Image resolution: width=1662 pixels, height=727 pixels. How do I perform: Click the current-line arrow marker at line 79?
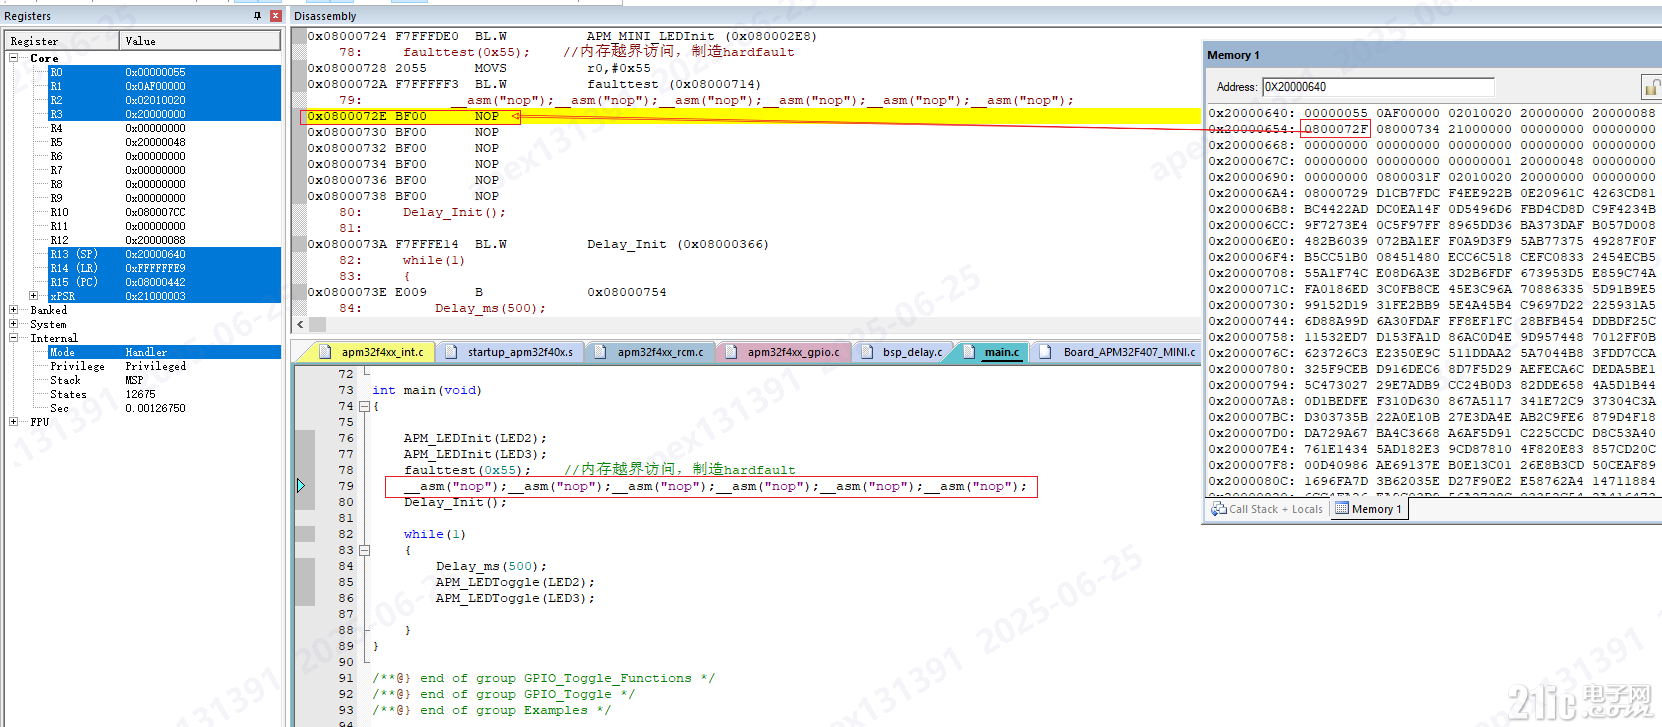click(300, 486)
